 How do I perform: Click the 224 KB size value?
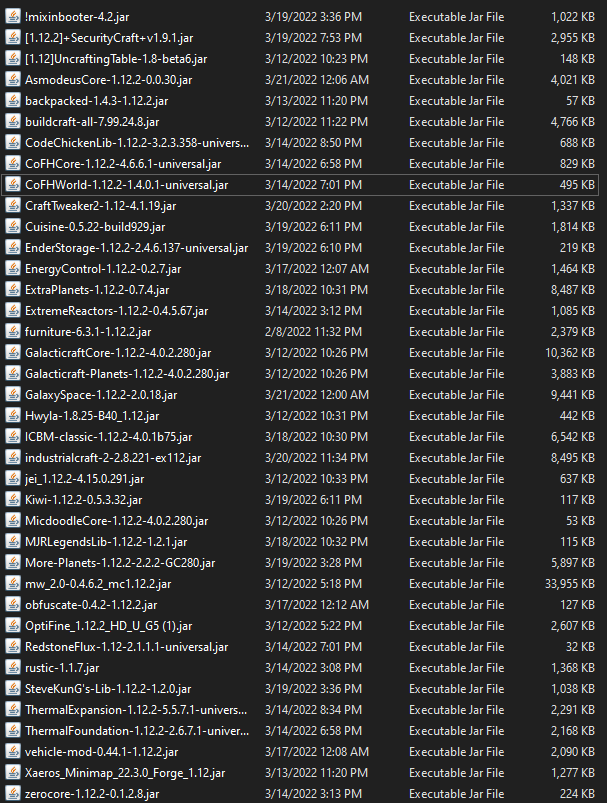pos(577,794)
